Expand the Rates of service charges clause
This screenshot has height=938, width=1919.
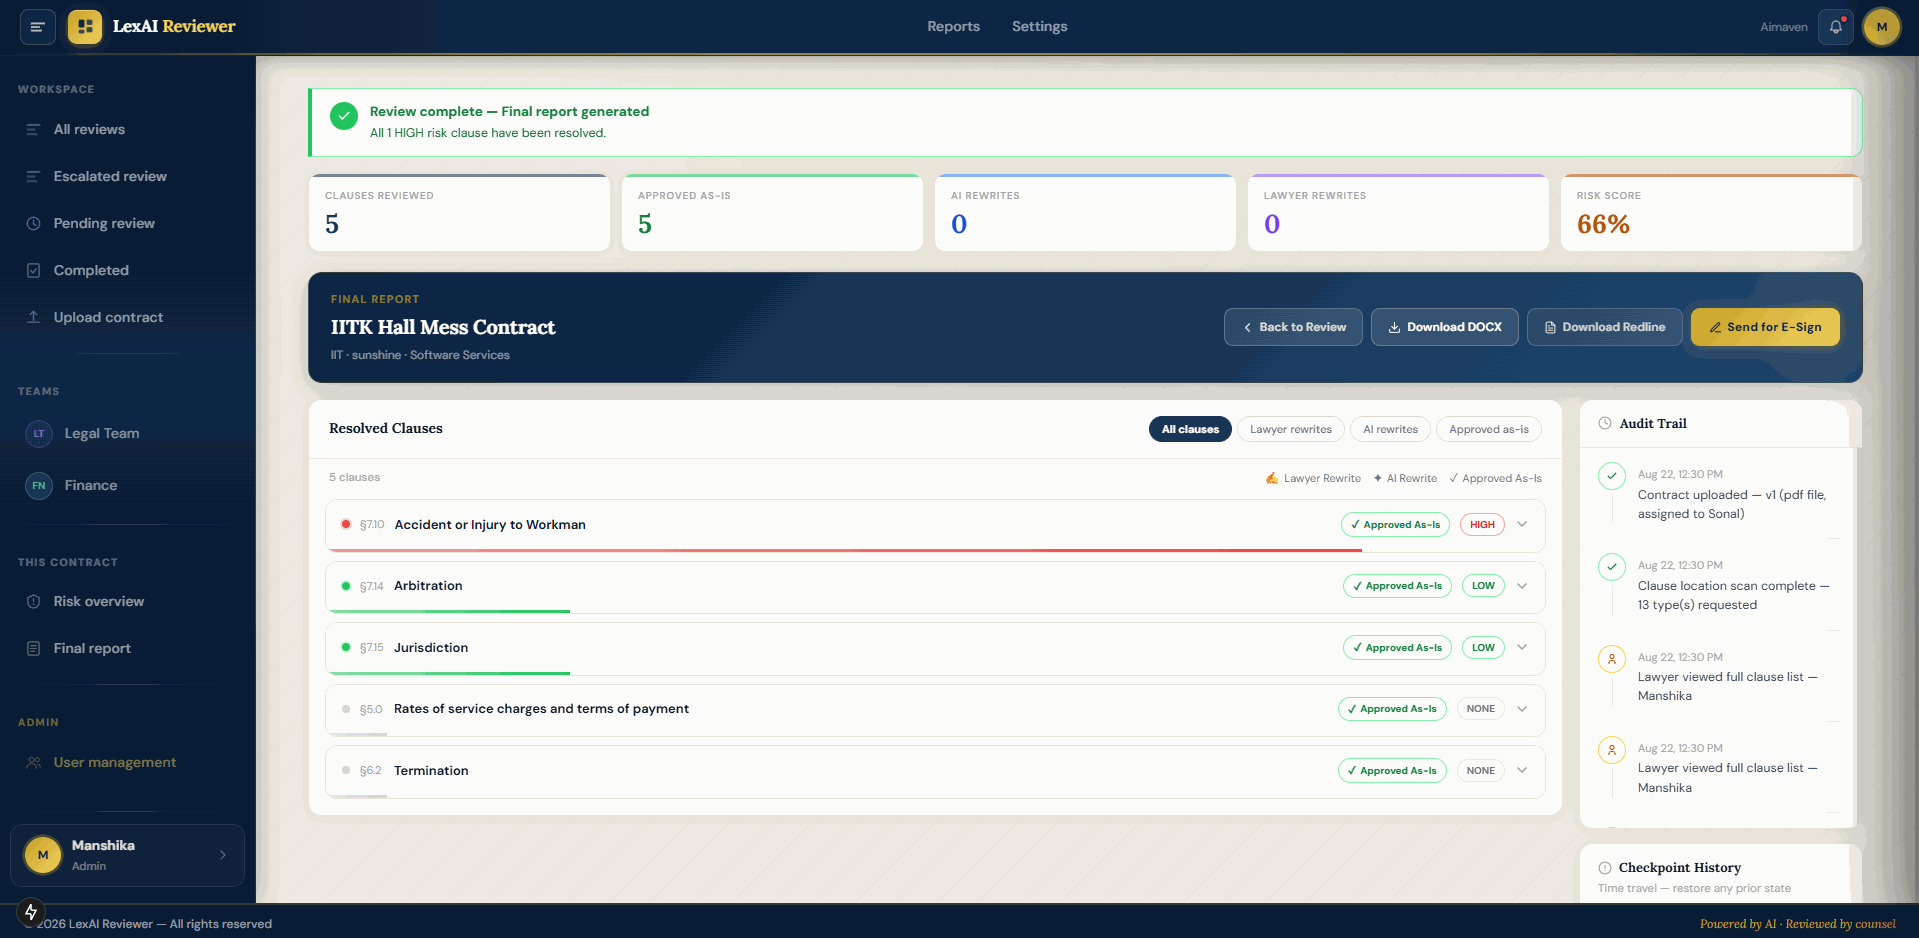(1522, 709)
